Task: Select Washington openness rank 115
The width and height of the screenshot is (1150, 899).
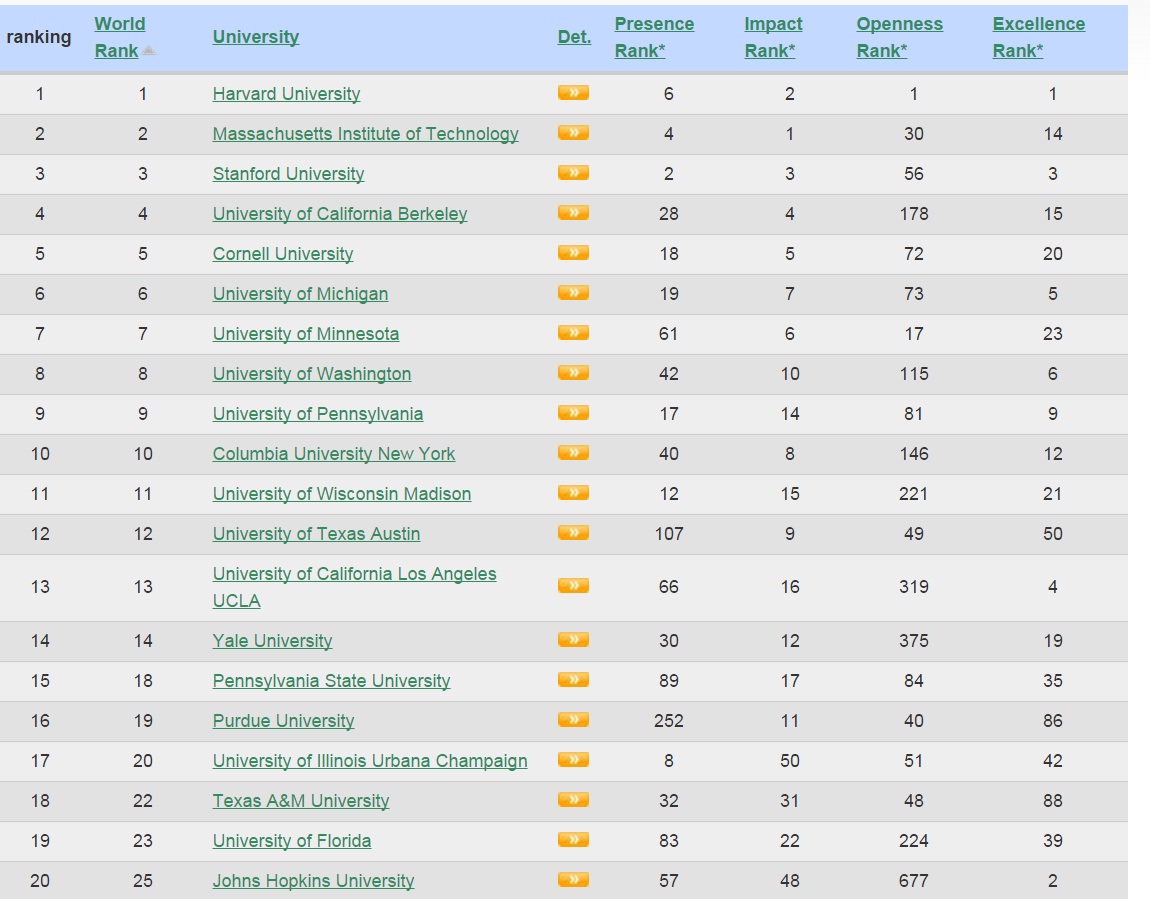Action: click(914, 374)
